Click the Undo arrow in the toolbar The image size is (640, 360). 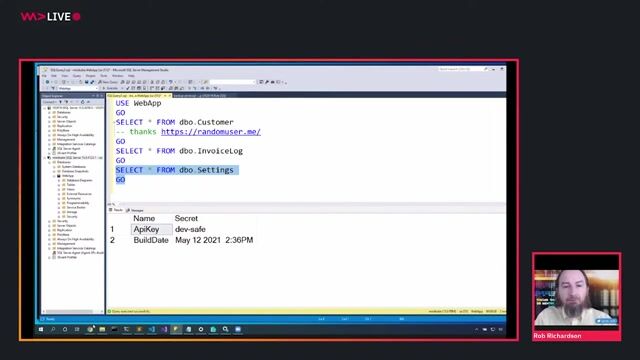pyautogui.click(x=171, y=82)
